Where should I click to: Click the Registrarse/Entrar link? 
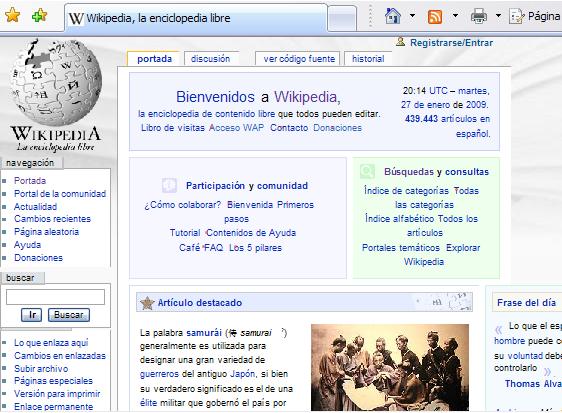click(x=451, y=43)
